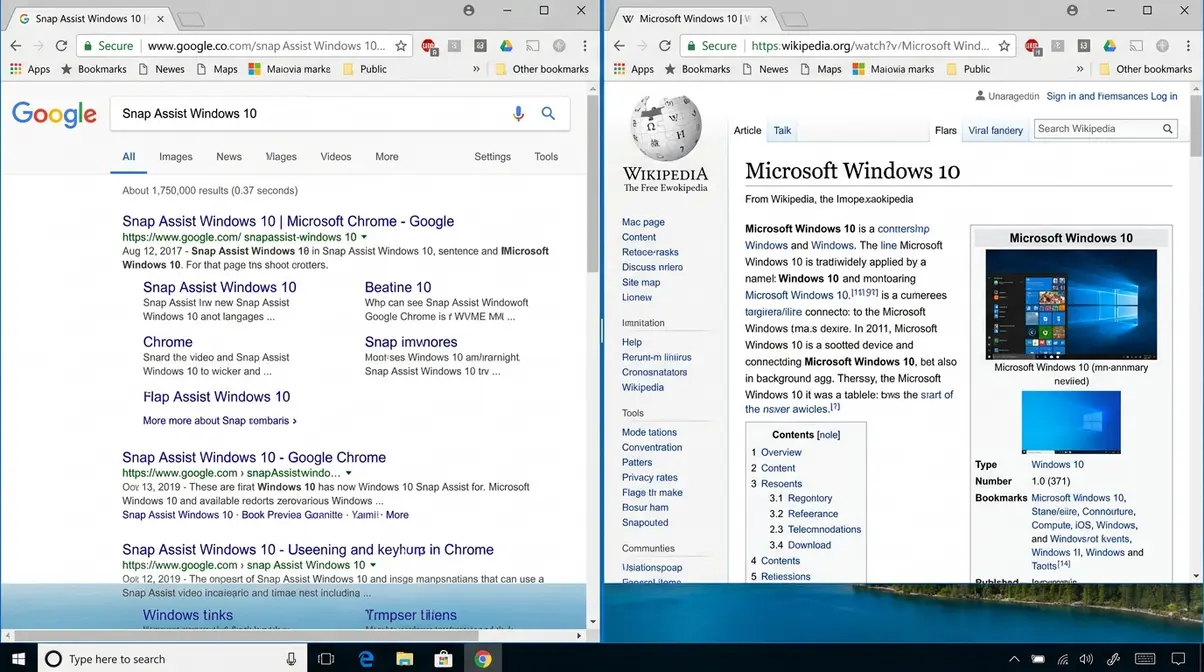Viewport: 1204px width, 672px height.
Task: Go back in the Google window
Action: (15, 46)
